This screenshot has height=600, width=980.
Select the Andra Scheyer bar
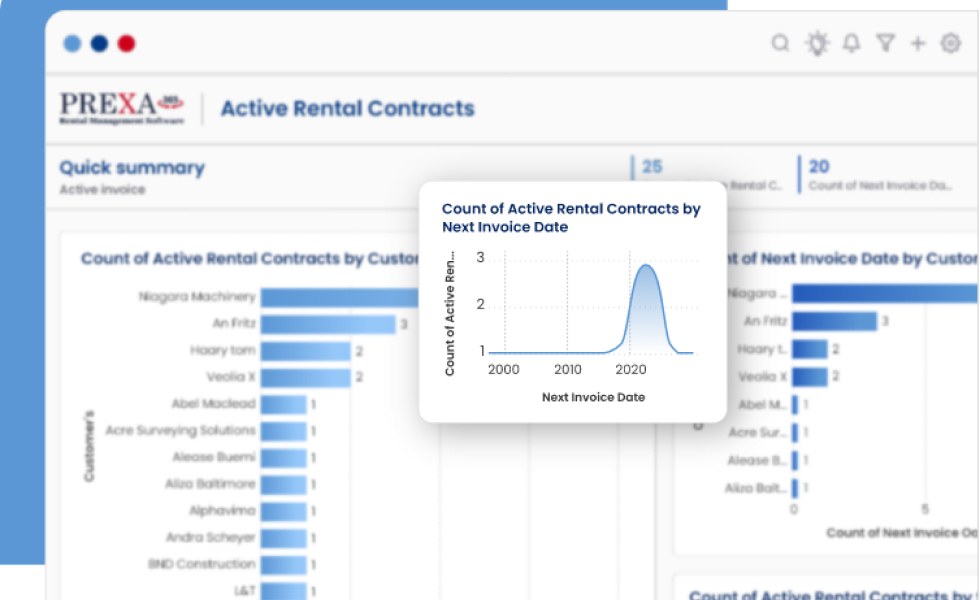(283, 539)
